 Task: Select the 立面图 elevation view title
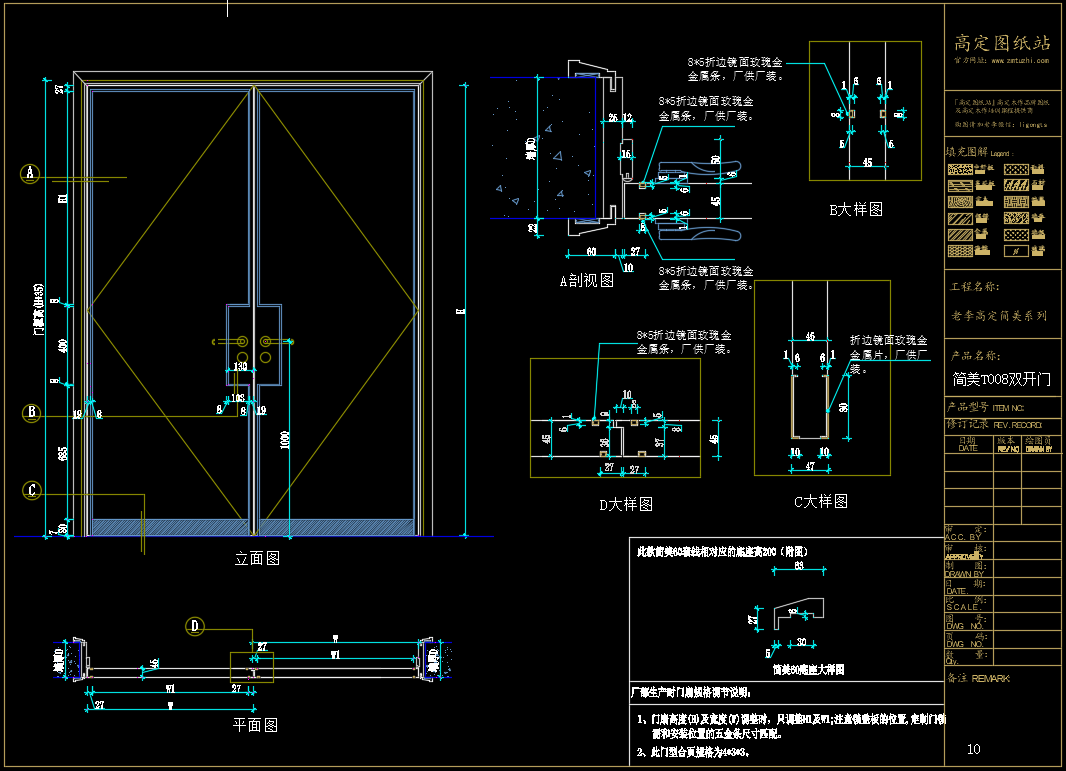tap(257, 559)
